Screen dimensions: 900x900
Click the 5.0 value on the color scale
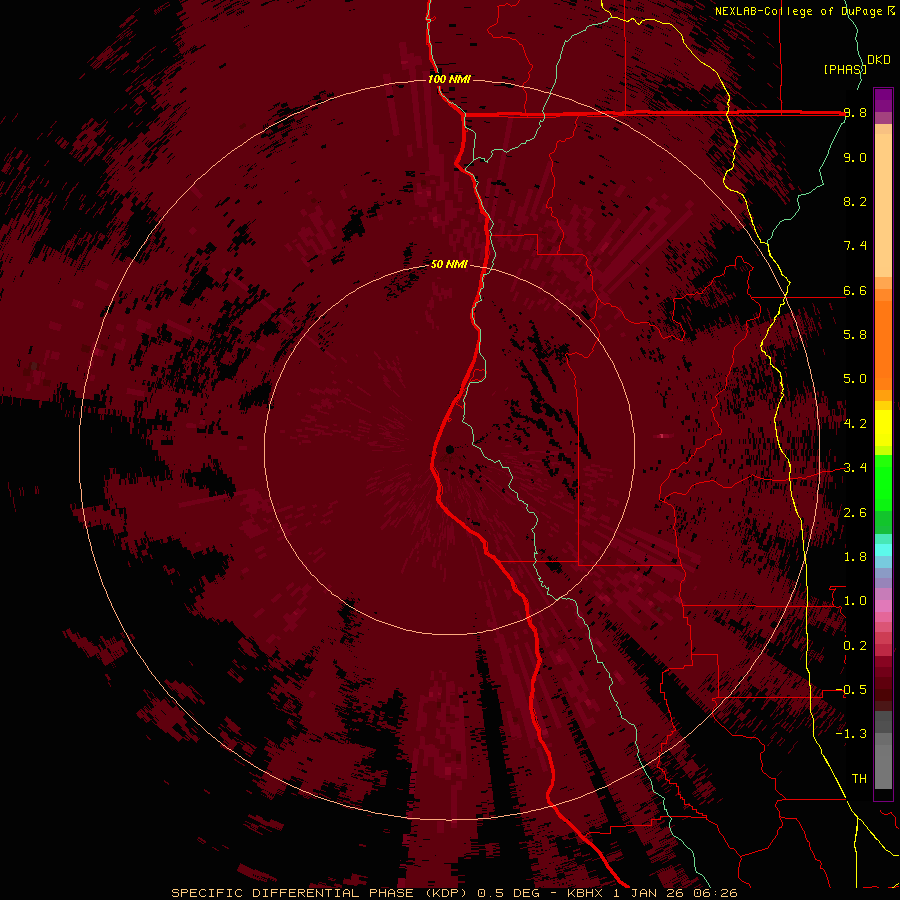tap(855, 379)
